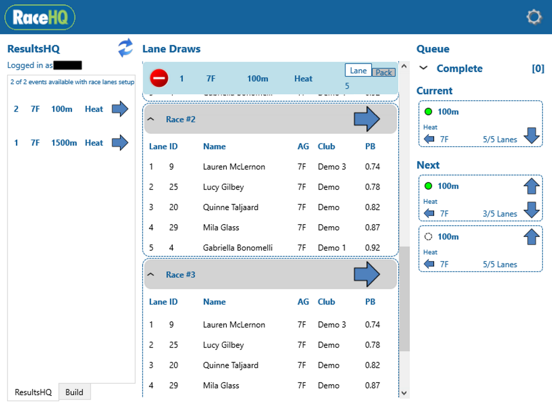The width and height of the screenshot is (552, 414).
Task: Click 5/5 Lanes text in Current race
Action: click(x=500, y=139)
